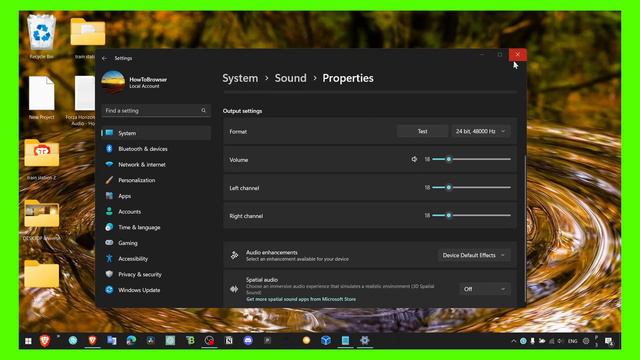Viewport: 640px width, 360px height.
Task: Switch input language via ENG indicator
Action: pyautogui.click(x=572, y=341)
